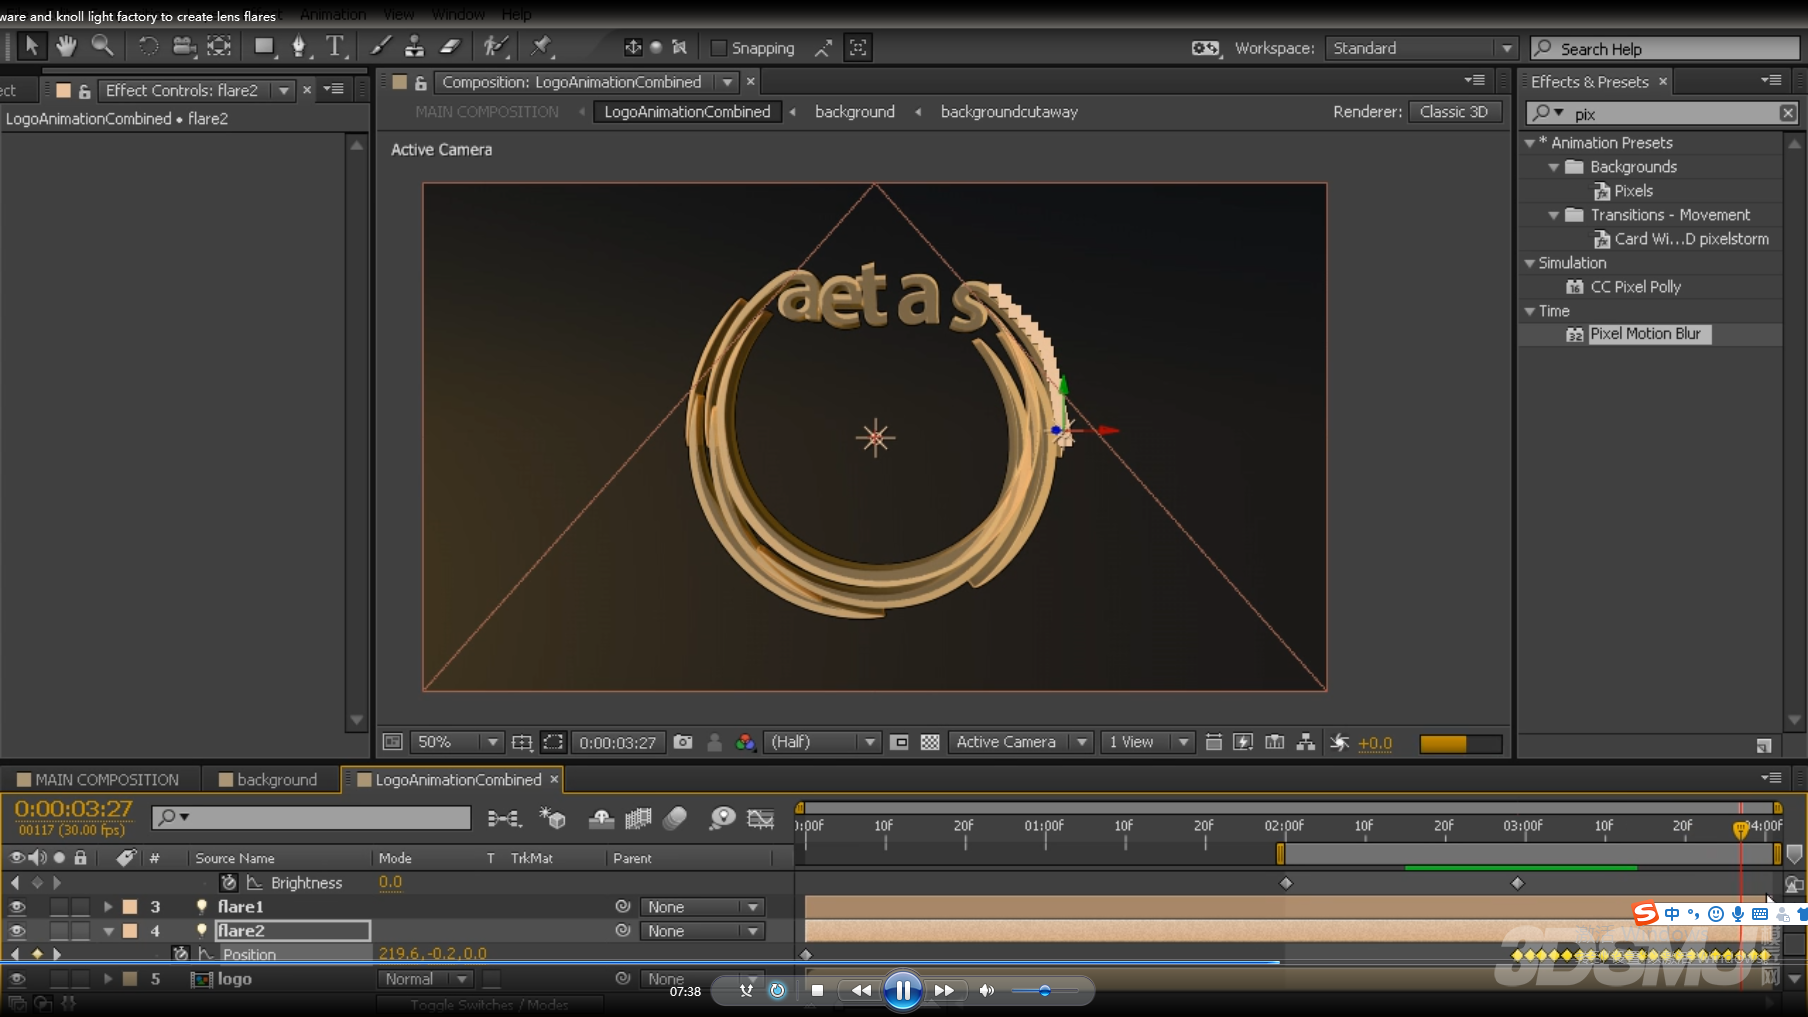Click the Fast Previews icon

click(1243, 742)
